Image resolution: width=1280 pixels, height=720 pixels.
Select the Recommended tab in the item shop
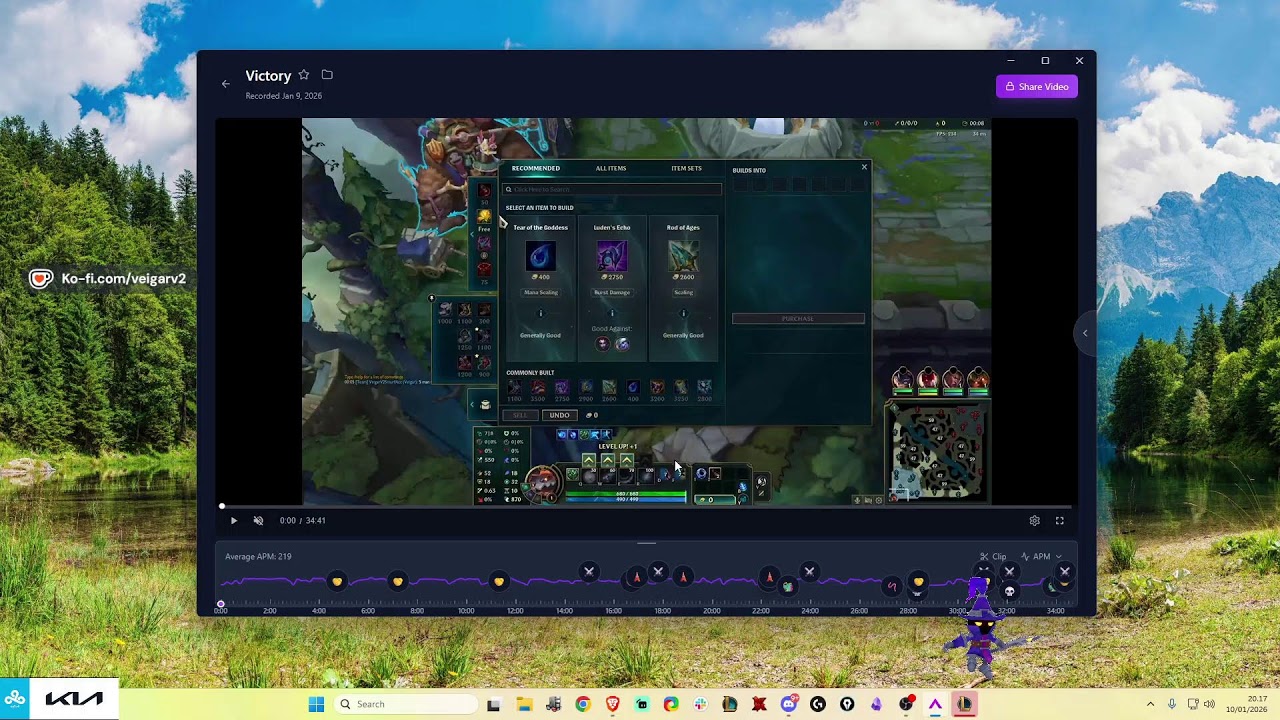coord(536,168)
